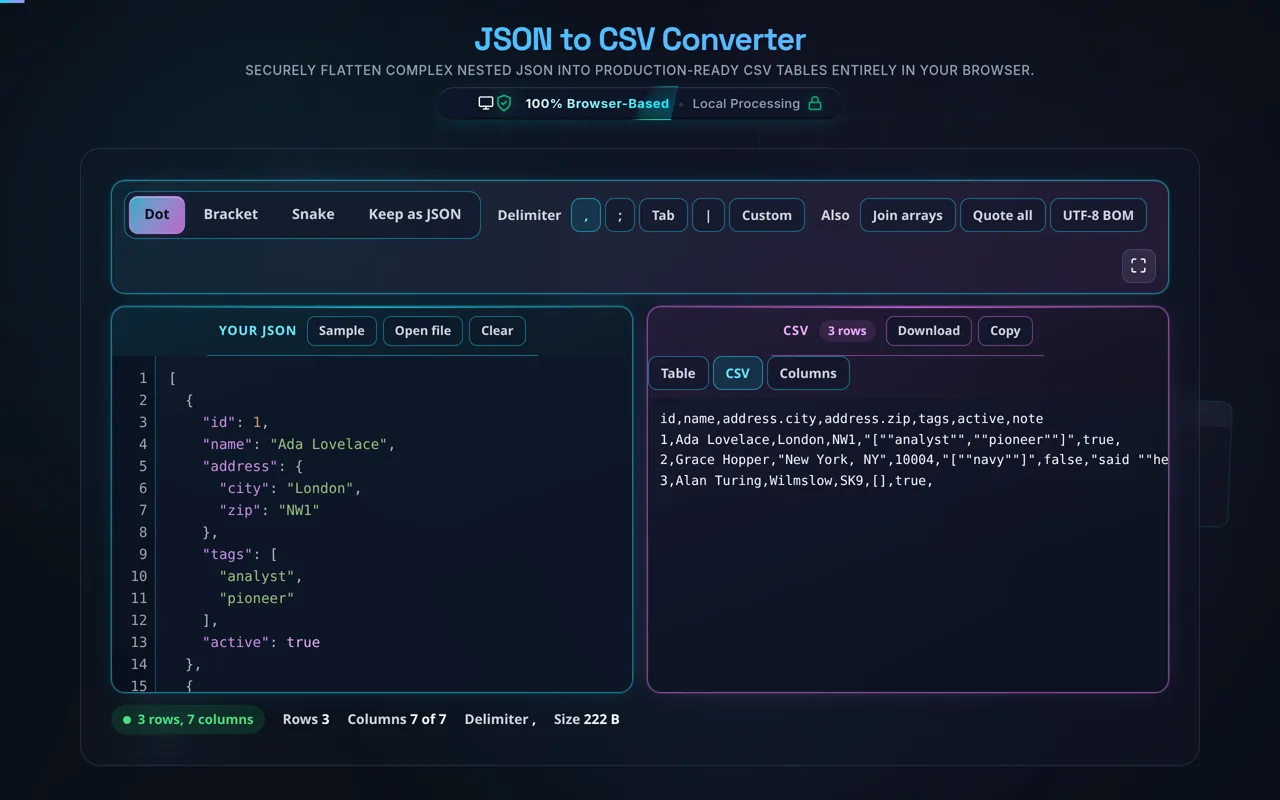This screenshot has height=800, width=1280.
Task: Click the "3 rows" badge
Action: (847, 331)
